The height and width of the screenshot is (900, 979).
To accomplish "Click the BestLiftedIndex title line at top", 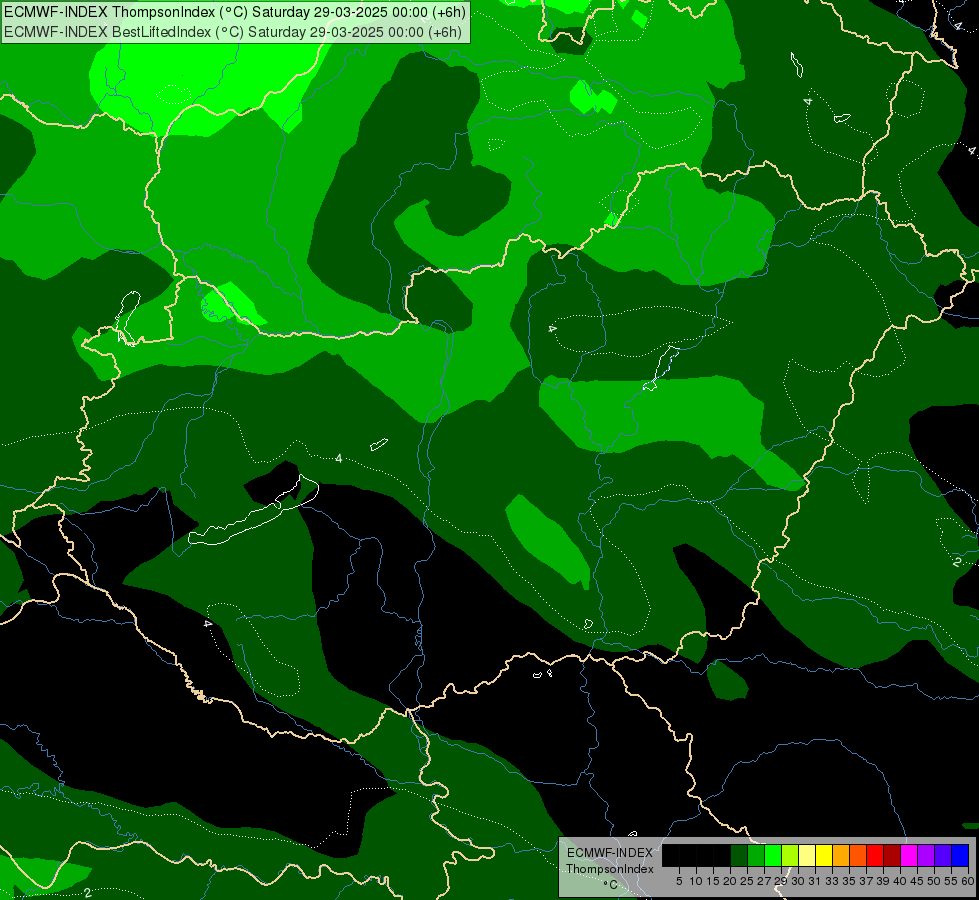I will (234, 31).
